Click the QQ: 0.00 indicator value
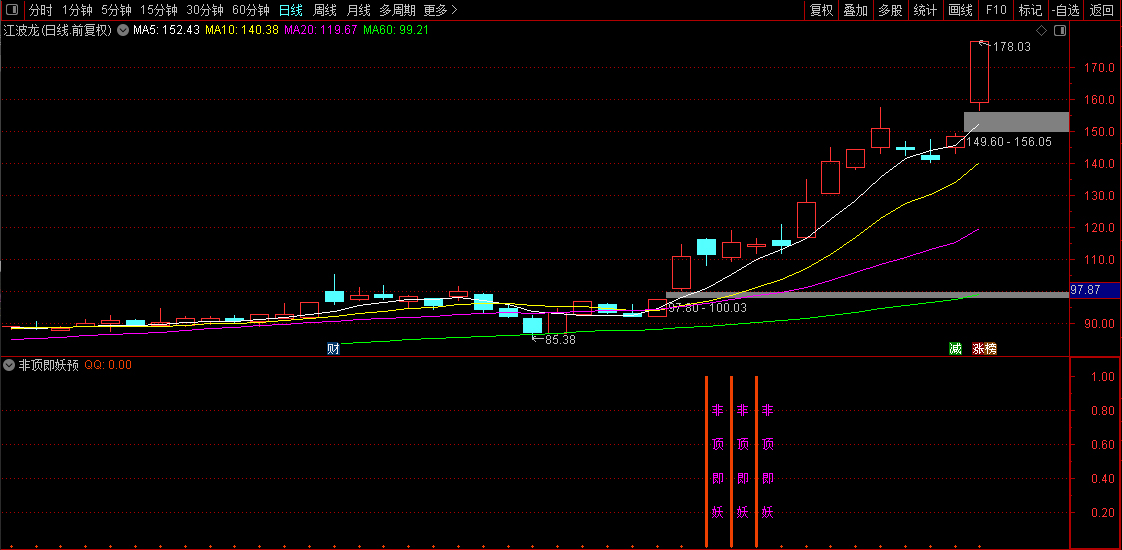This screenshot has width=1122, height=550. [108, 365]
